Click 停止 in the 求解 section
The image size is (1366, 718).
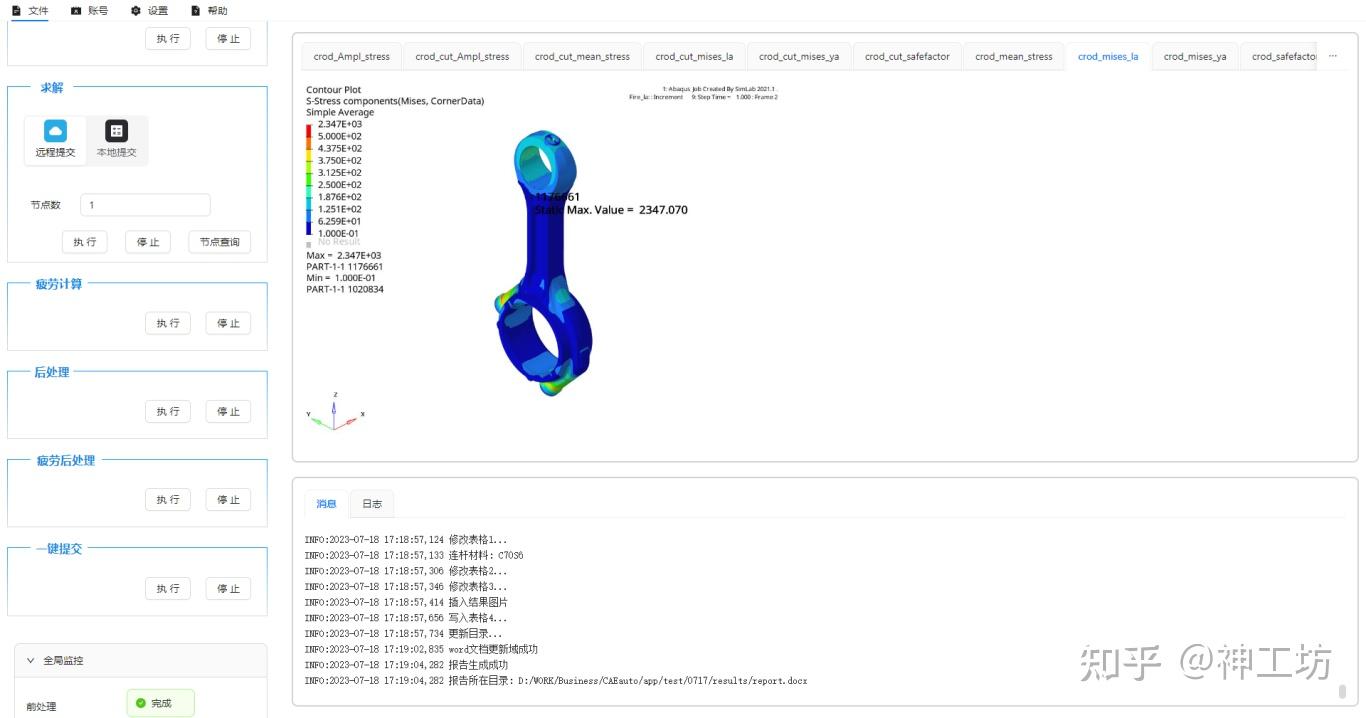pos(148,242)
